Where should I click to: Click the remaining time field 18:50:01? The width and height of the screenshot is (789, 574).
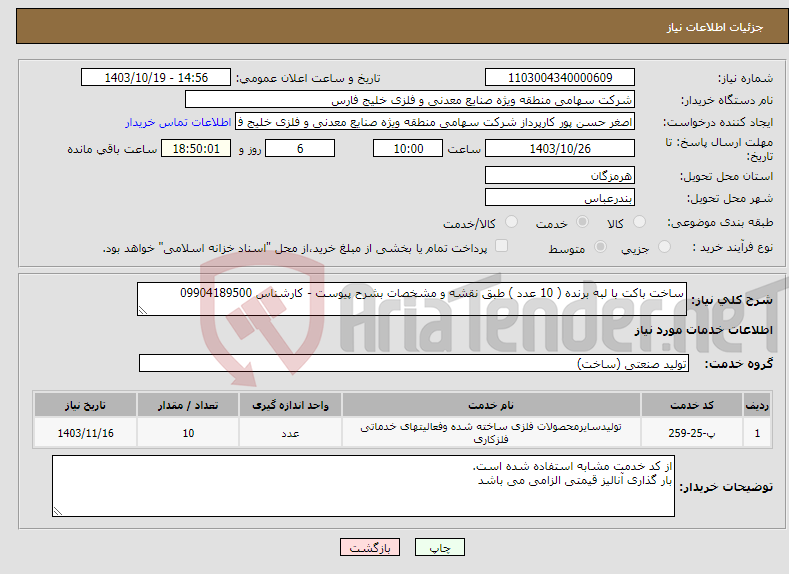point(196,148)
